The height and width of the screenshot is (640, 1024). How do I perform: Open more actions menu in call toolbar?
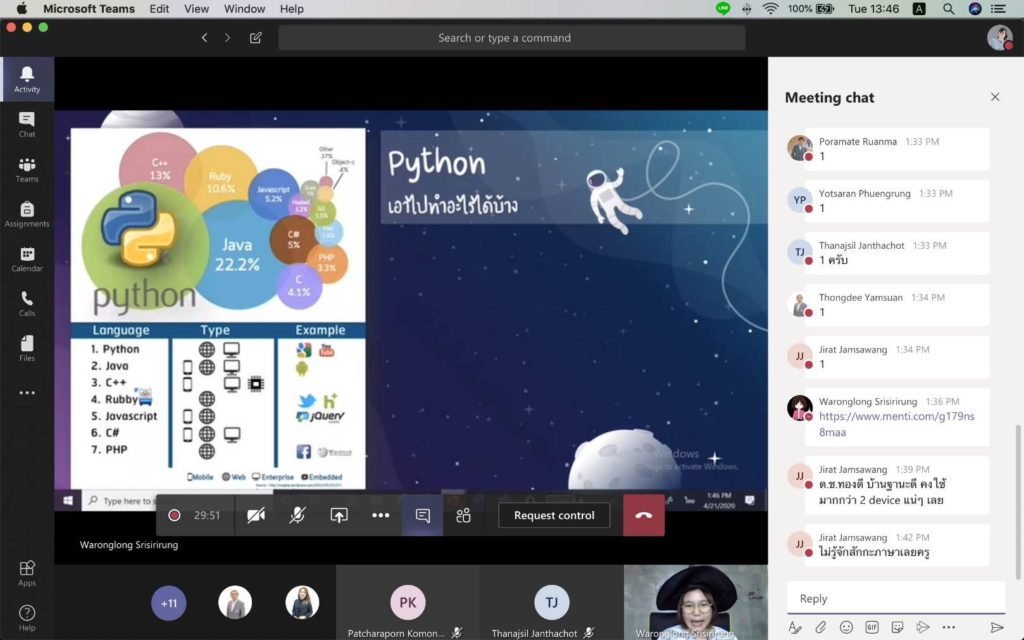(x=380, y=515)
